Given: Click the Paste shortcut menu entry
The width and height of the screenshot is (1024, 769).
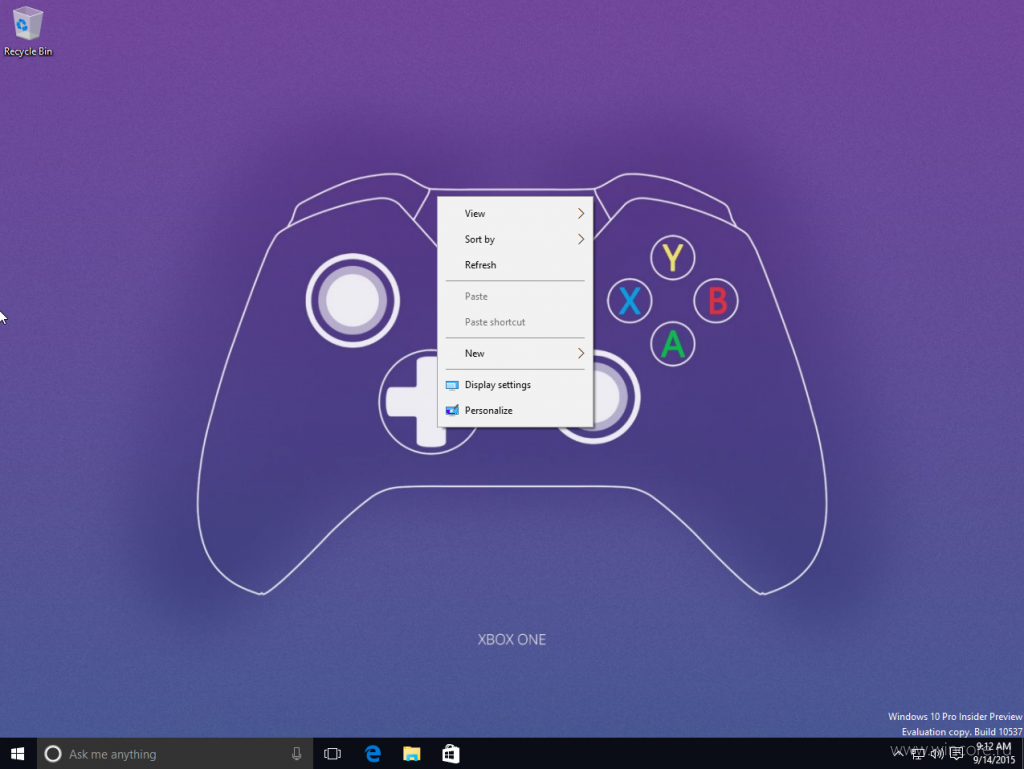Looking at the screenshot, I should tap(515, 322).
